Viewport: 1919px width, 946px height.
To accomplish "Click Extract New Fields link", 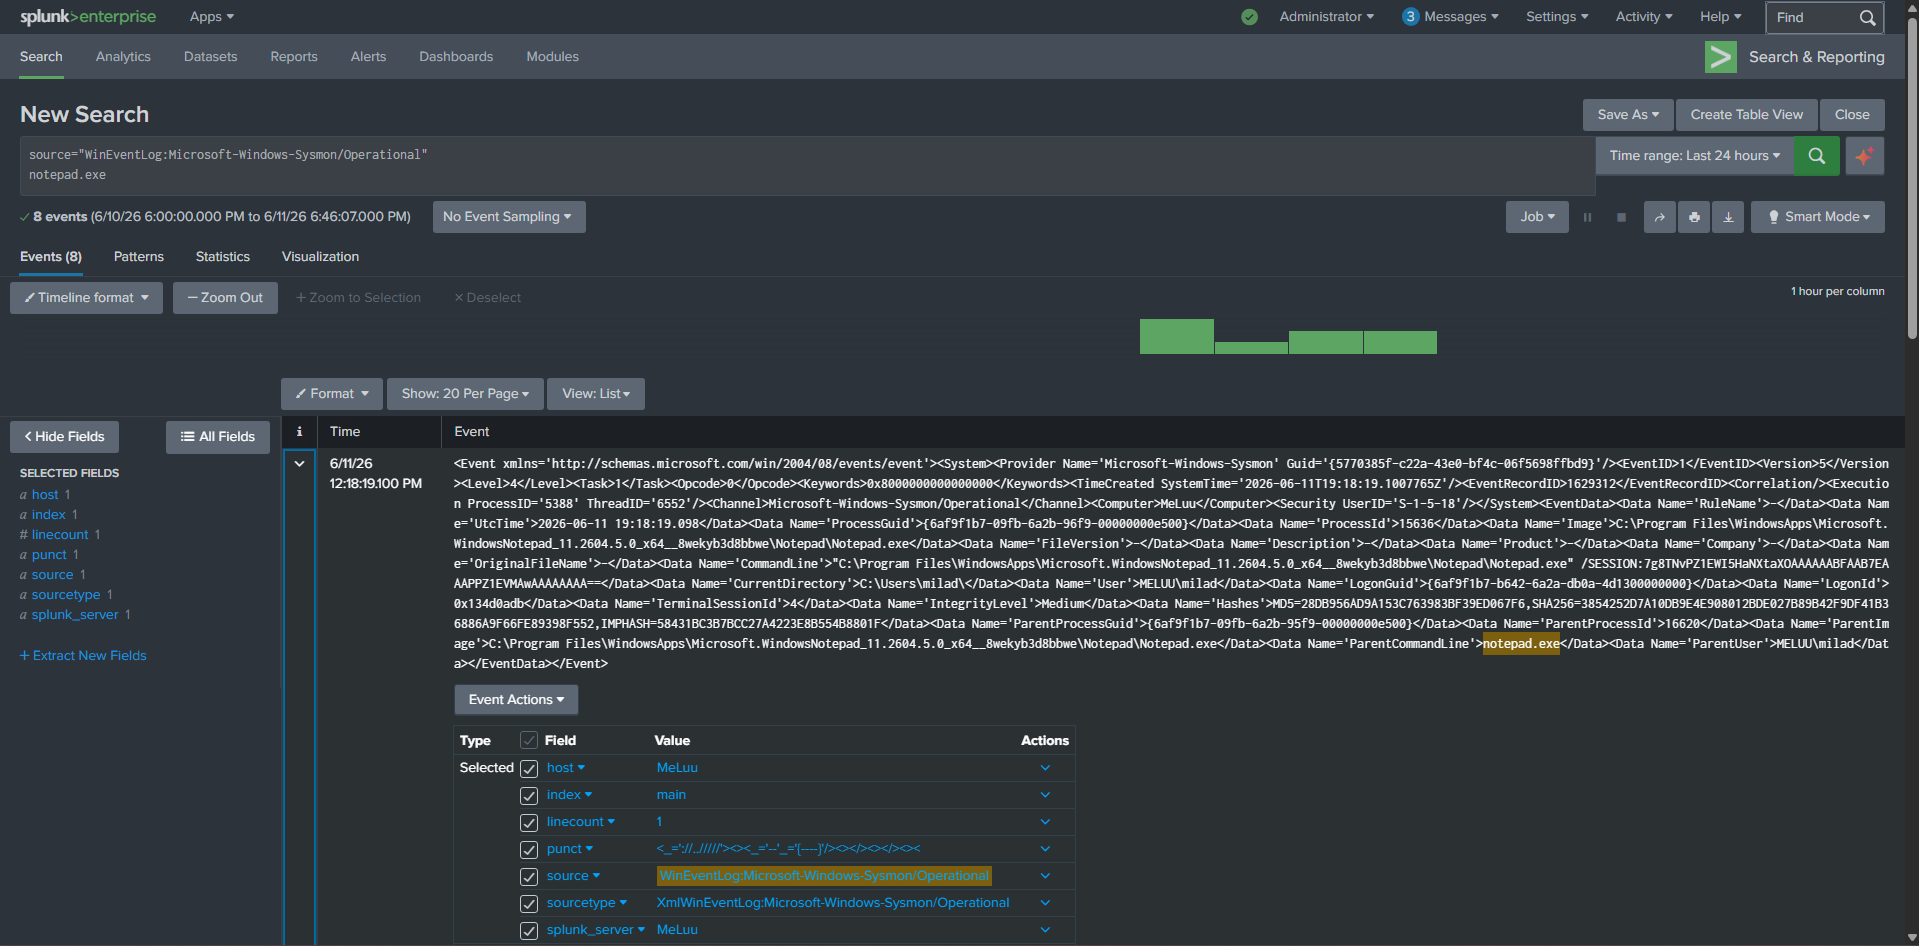I will point(83,656).
